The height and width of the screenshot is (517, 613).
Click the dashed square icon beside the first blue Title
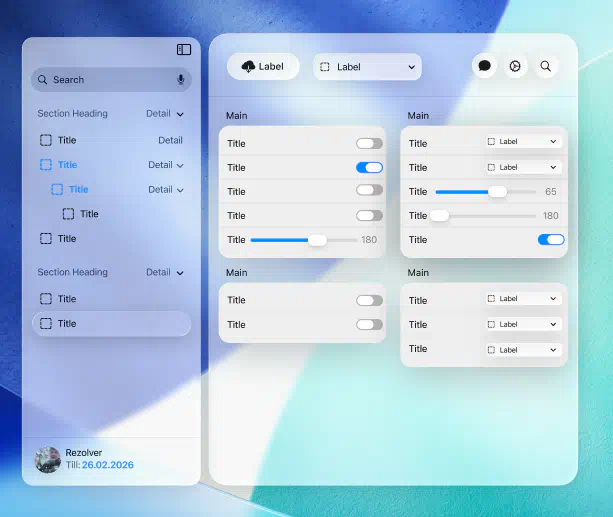click(x=45, y=165)
